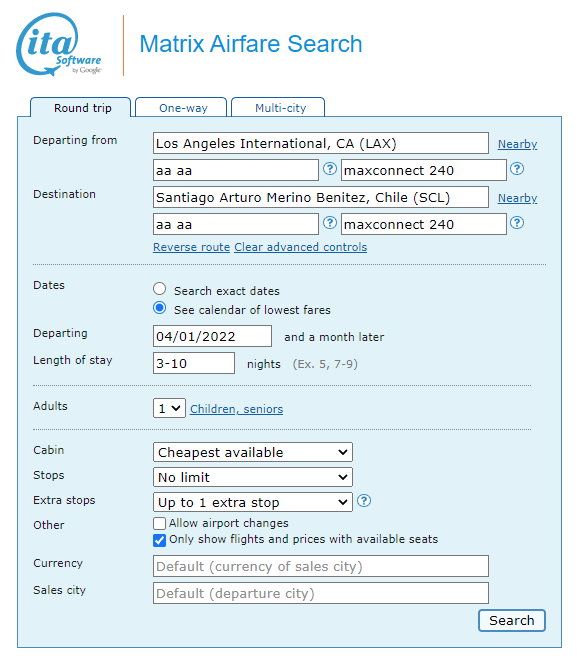
Task: Expand the Extra stops dropdown
Action: (x=252, y=502)
